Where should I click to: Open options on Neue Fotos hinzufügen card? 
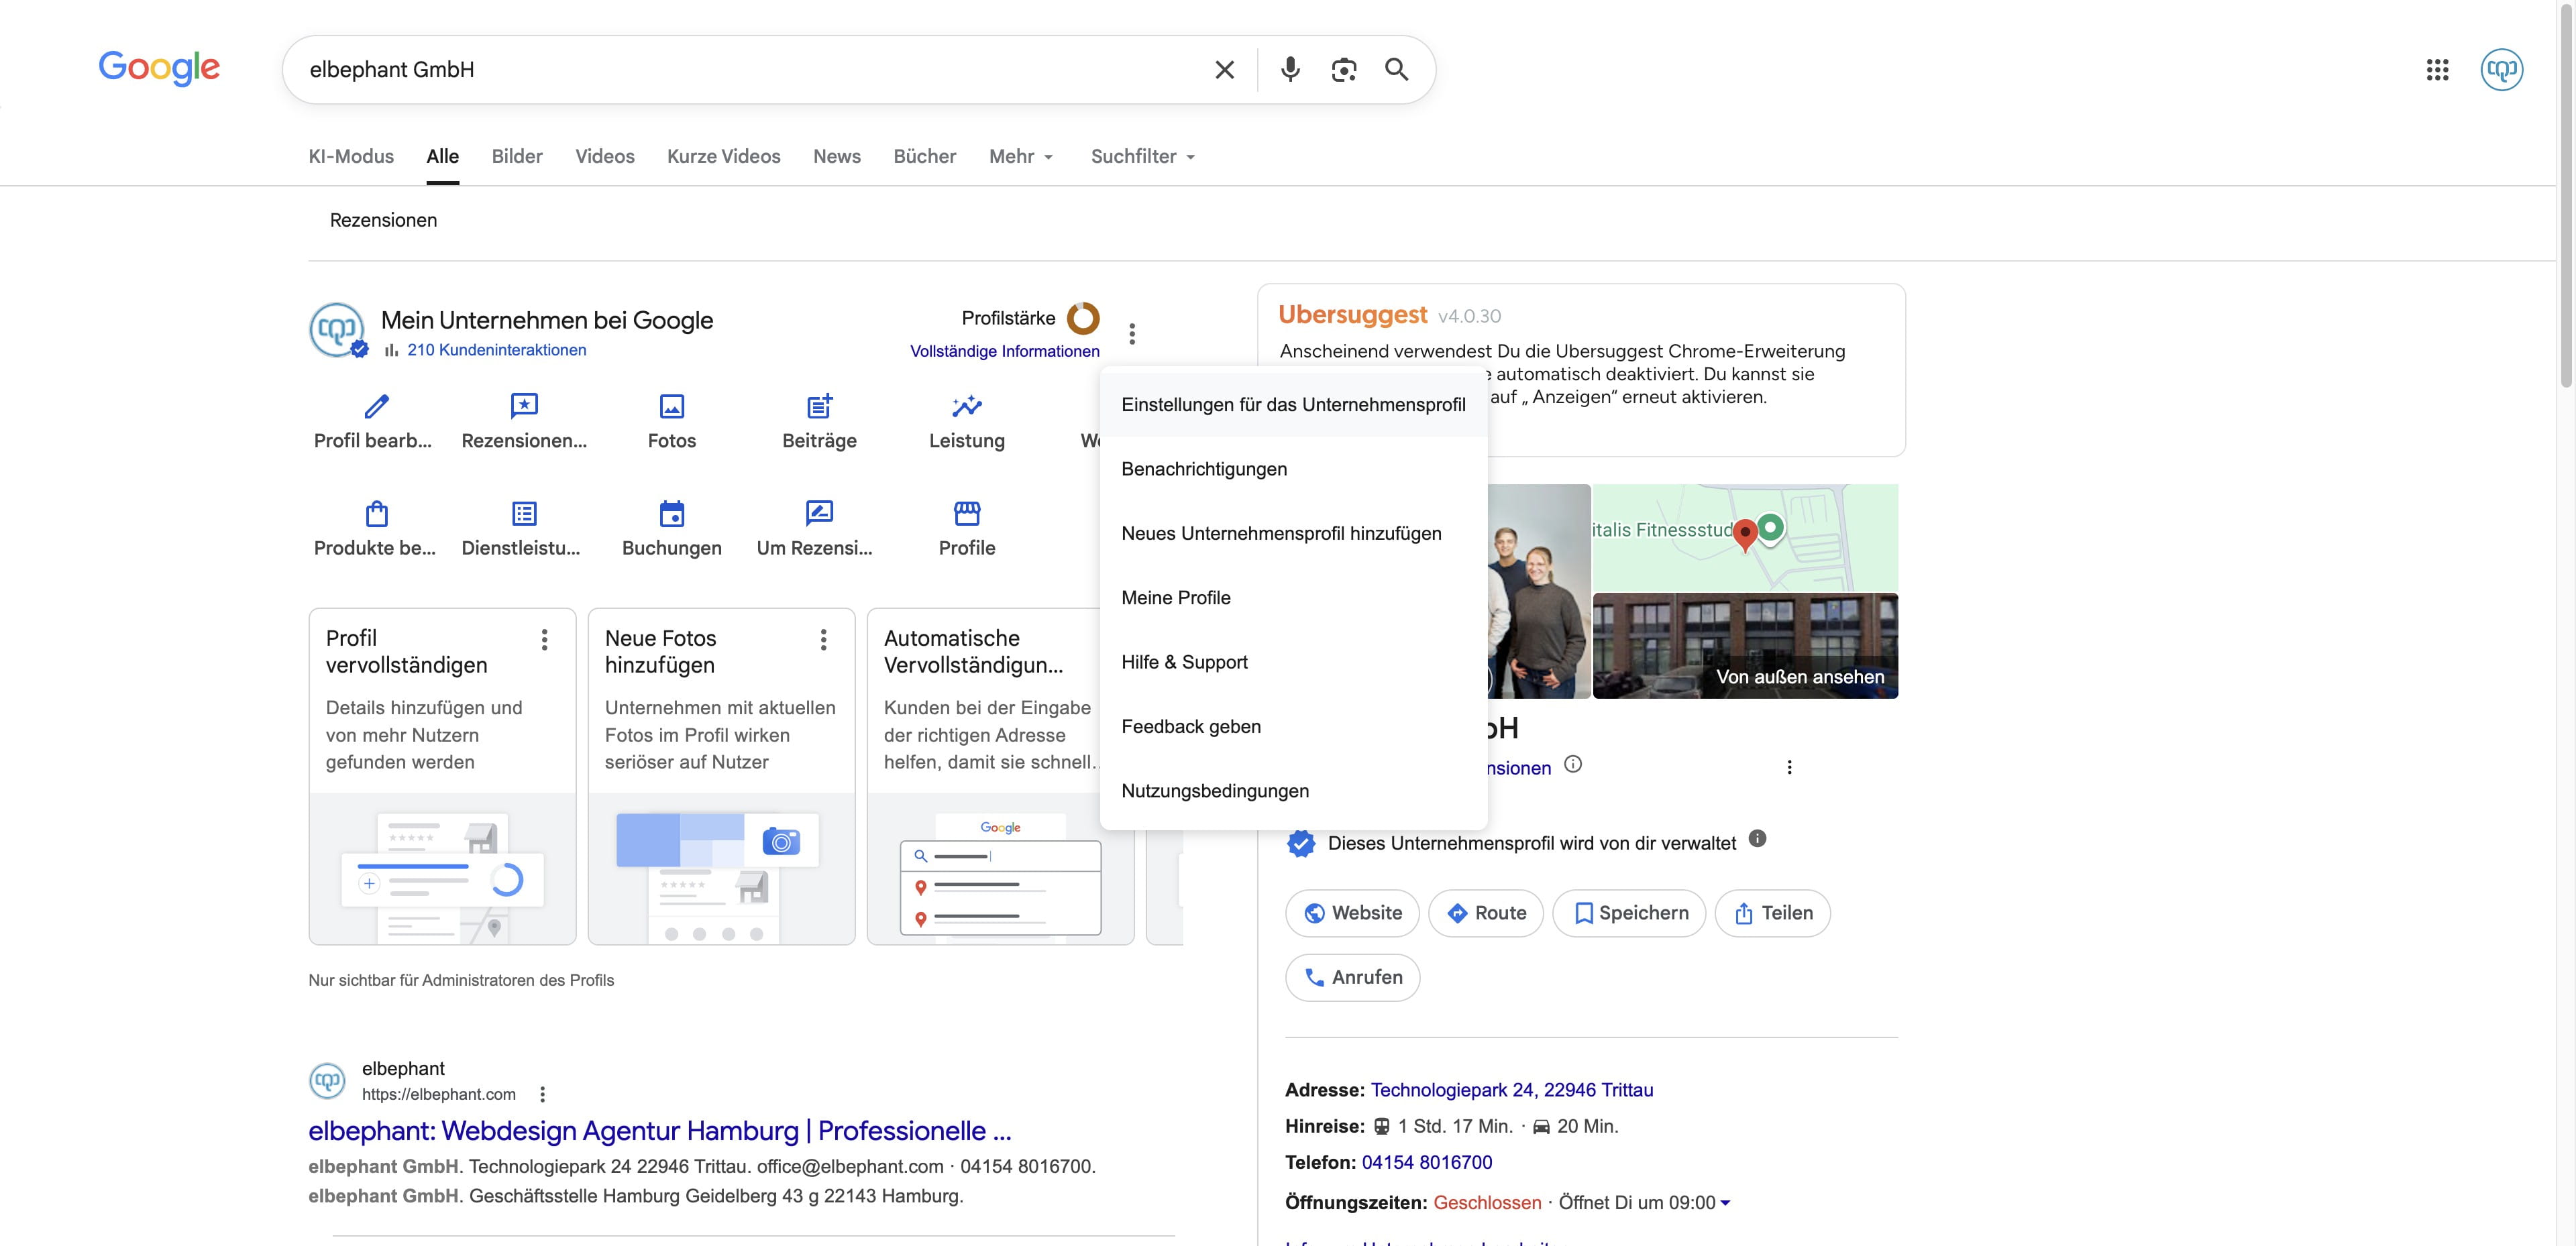[x=823, y=640]
